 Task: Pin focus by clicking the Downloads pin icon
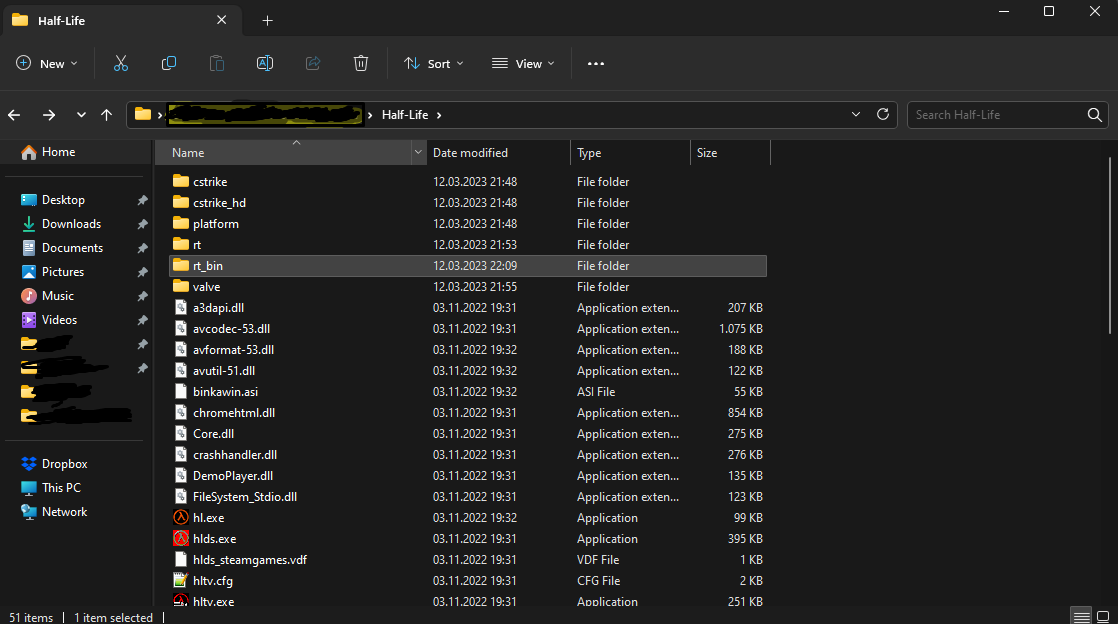[142, 223]
